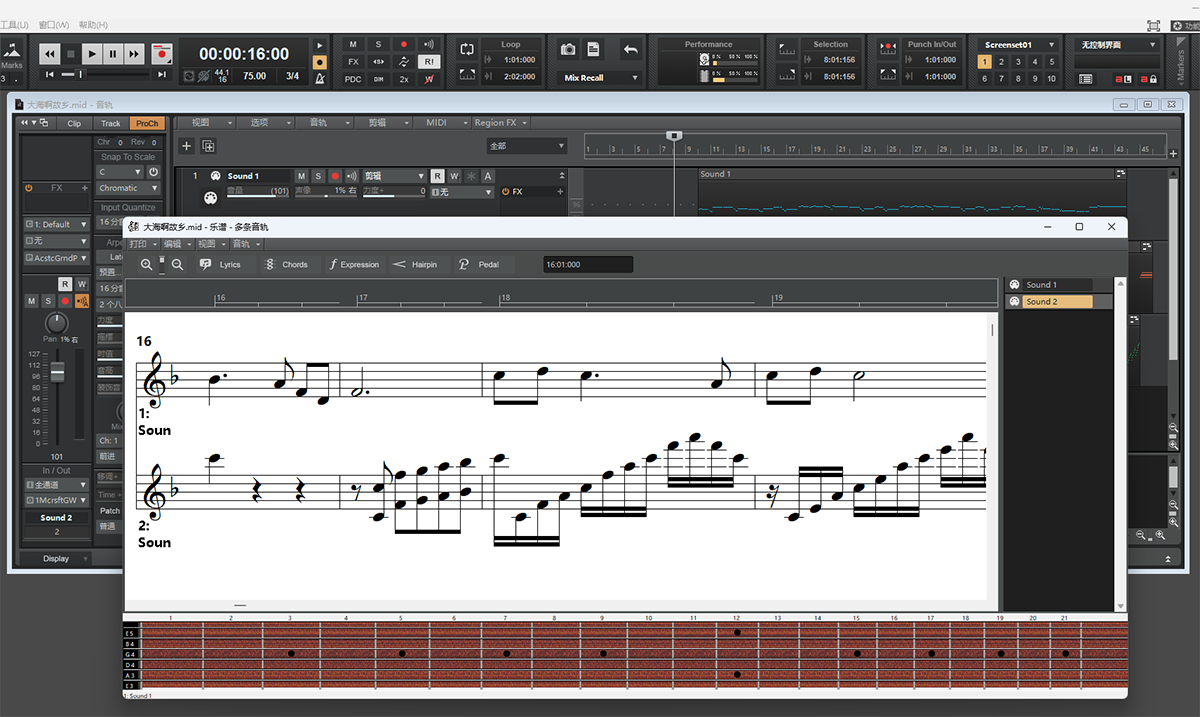Add a new track with plus icon
The height and width of the screenshot is (717, 1200).
click(x=186, y=146)
